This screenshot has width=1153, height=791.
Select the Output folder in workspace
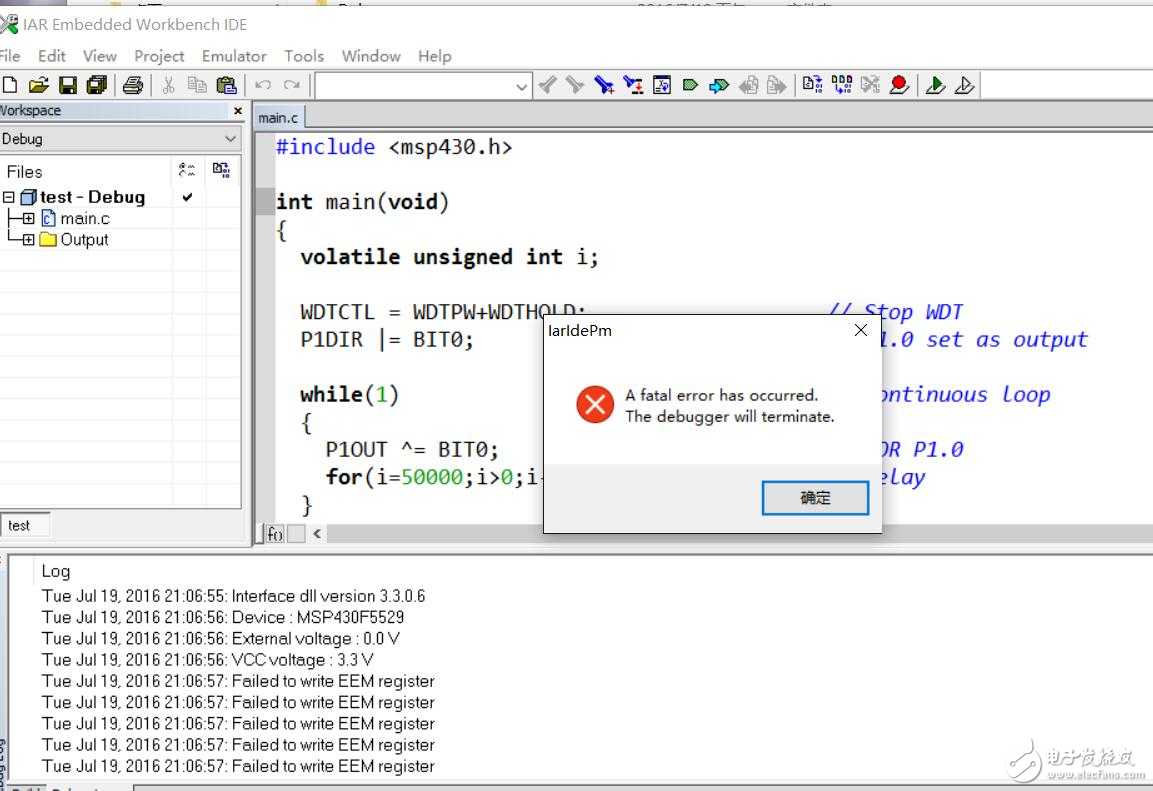(x=84, y=240)
